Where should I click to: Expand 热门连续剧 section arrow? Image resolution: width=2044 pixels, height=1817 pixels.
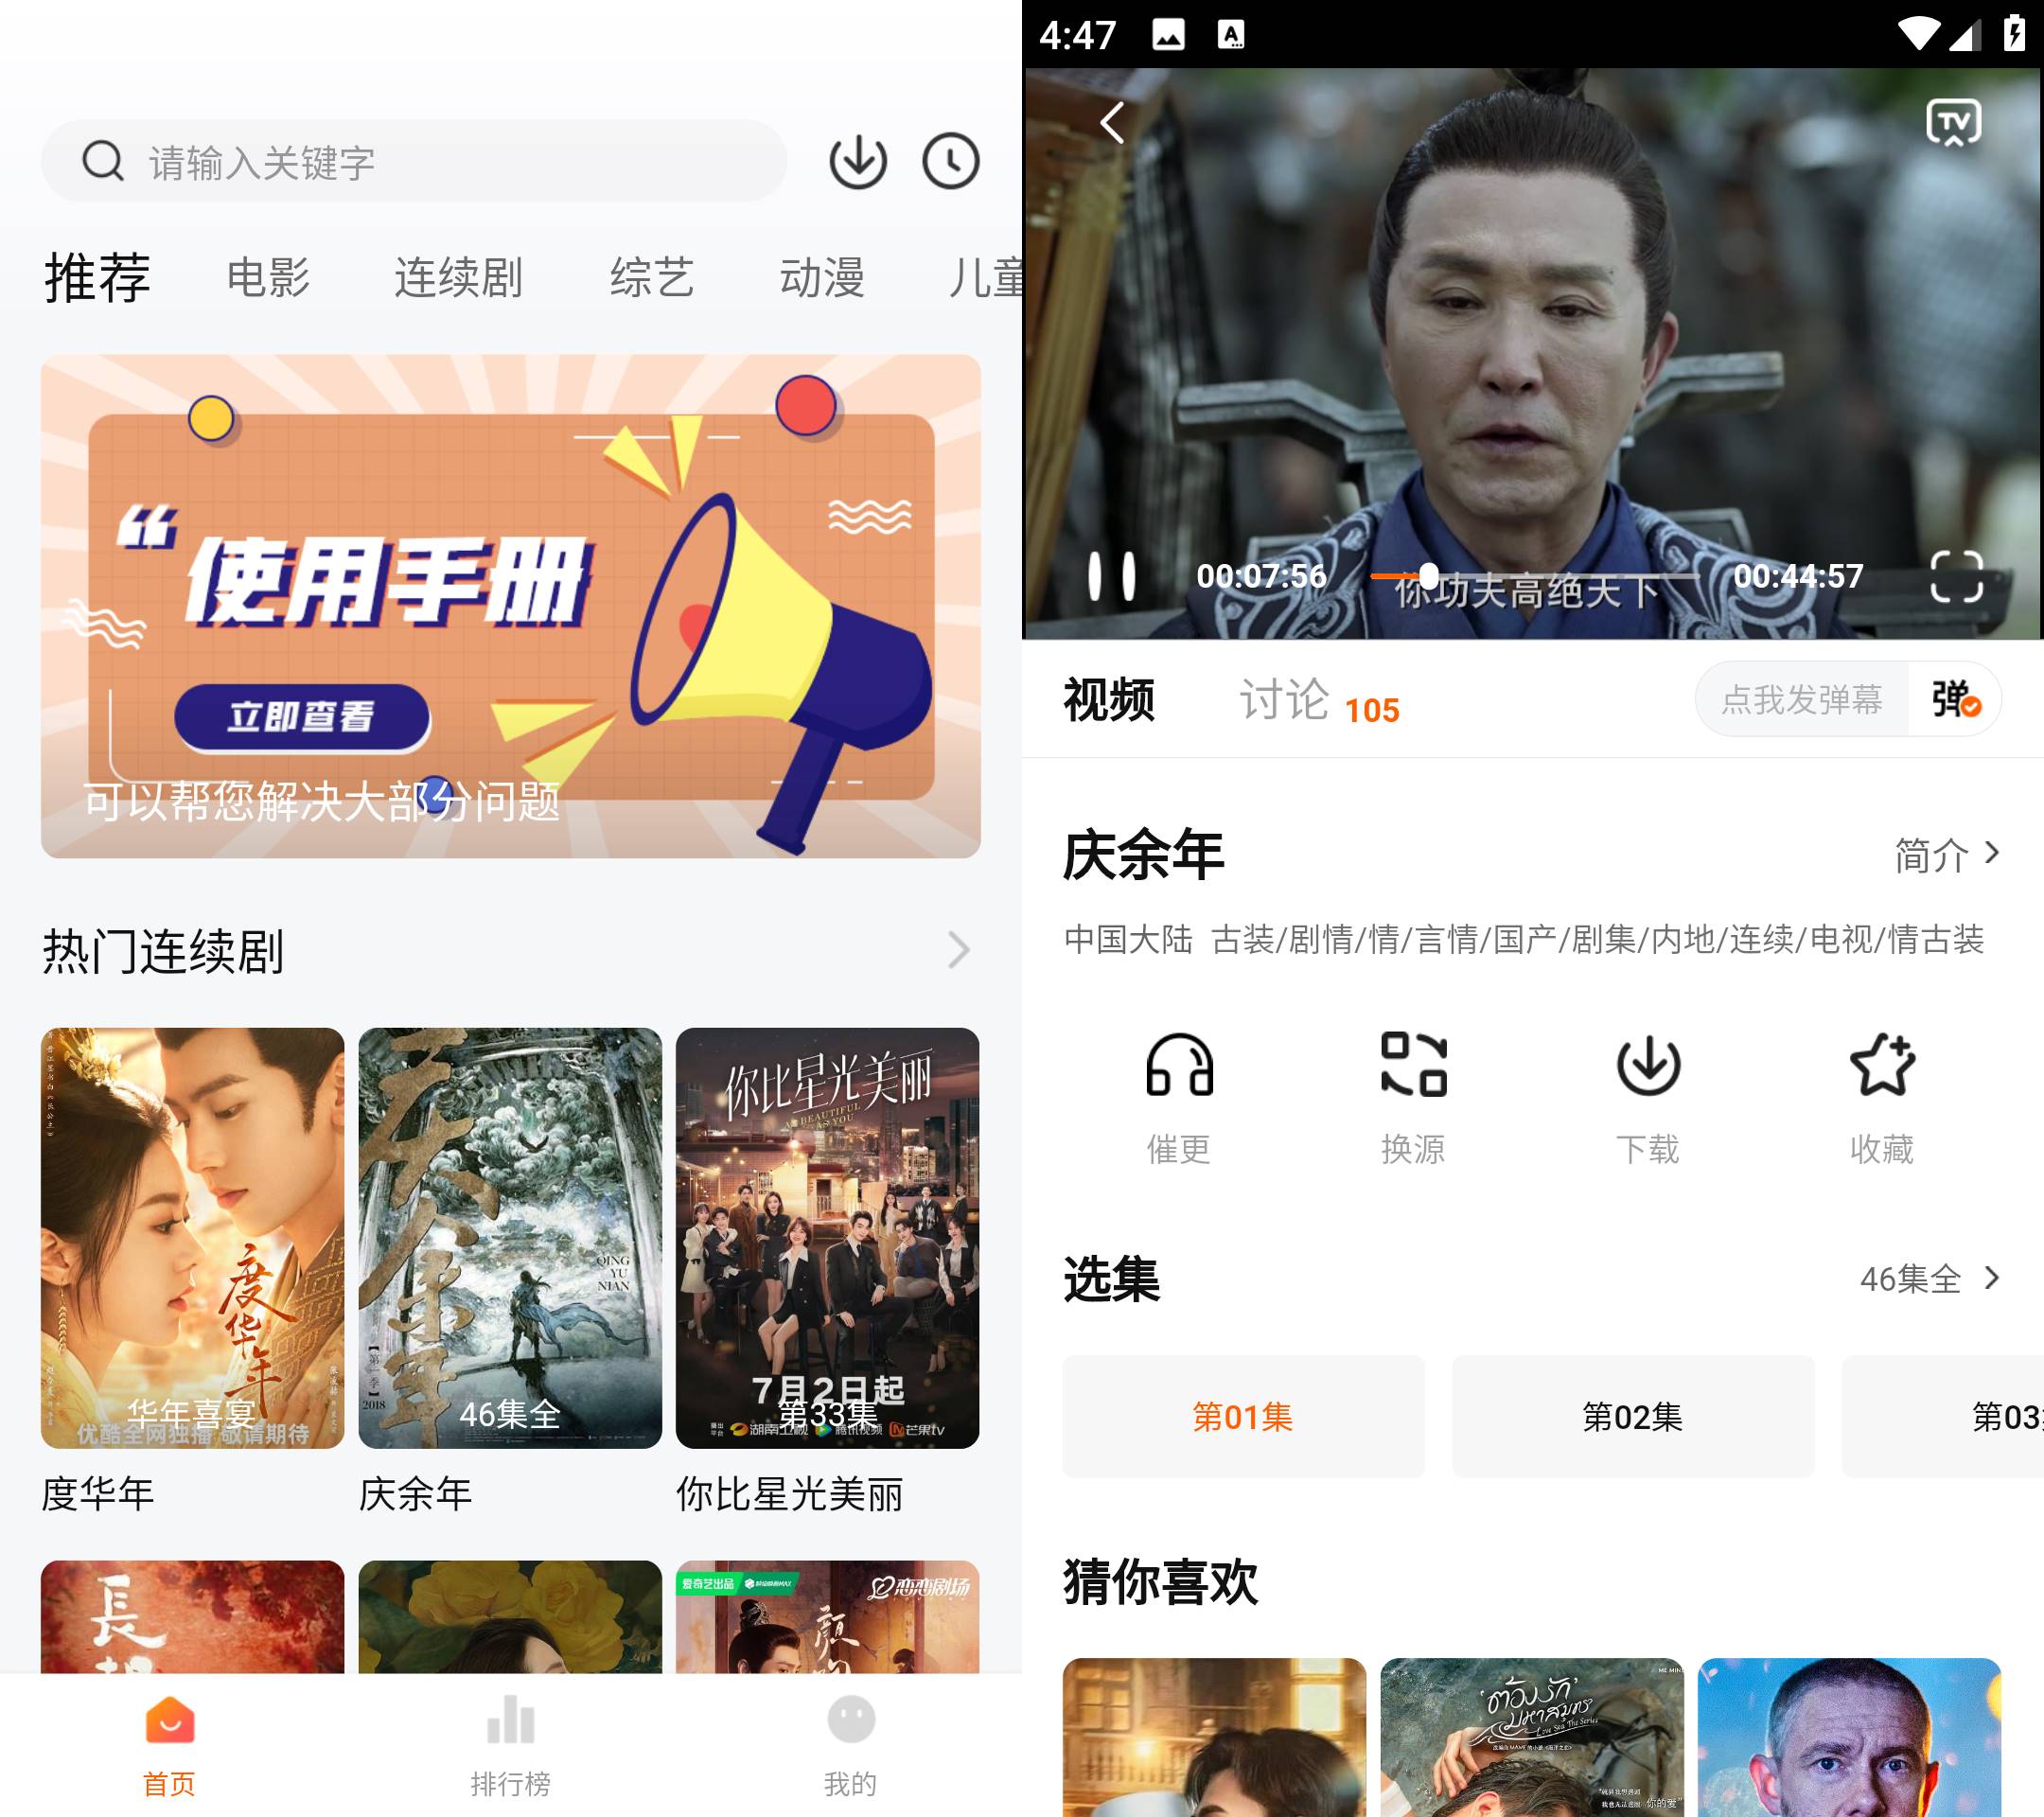(960, 949)
